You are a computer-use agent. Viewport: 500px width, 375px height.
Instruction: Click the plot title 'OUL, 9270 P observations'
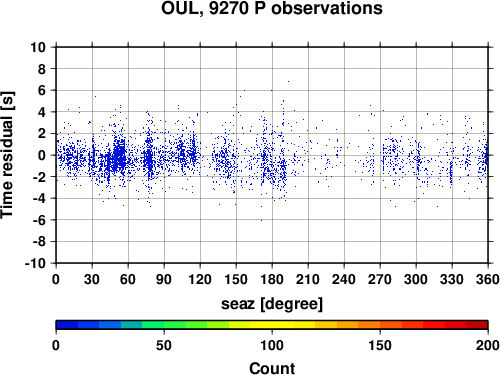click(272, 8)
